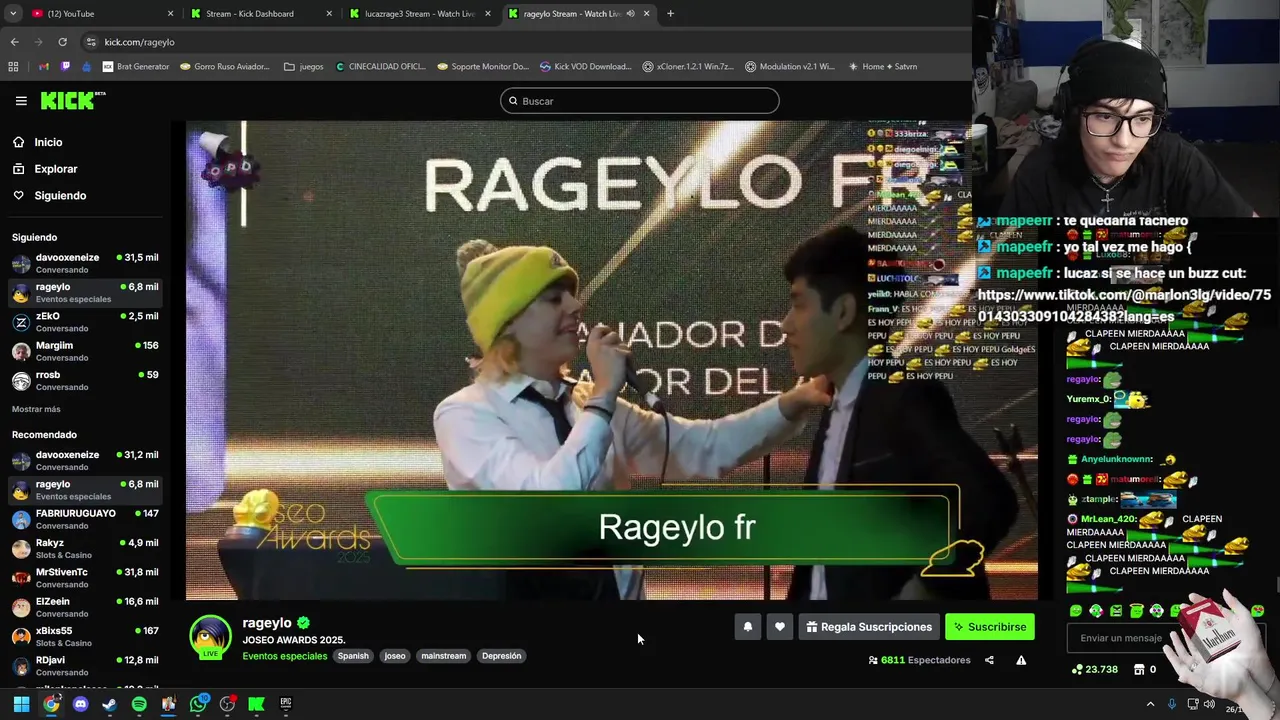Open RDjavi recommended channel

85,666
